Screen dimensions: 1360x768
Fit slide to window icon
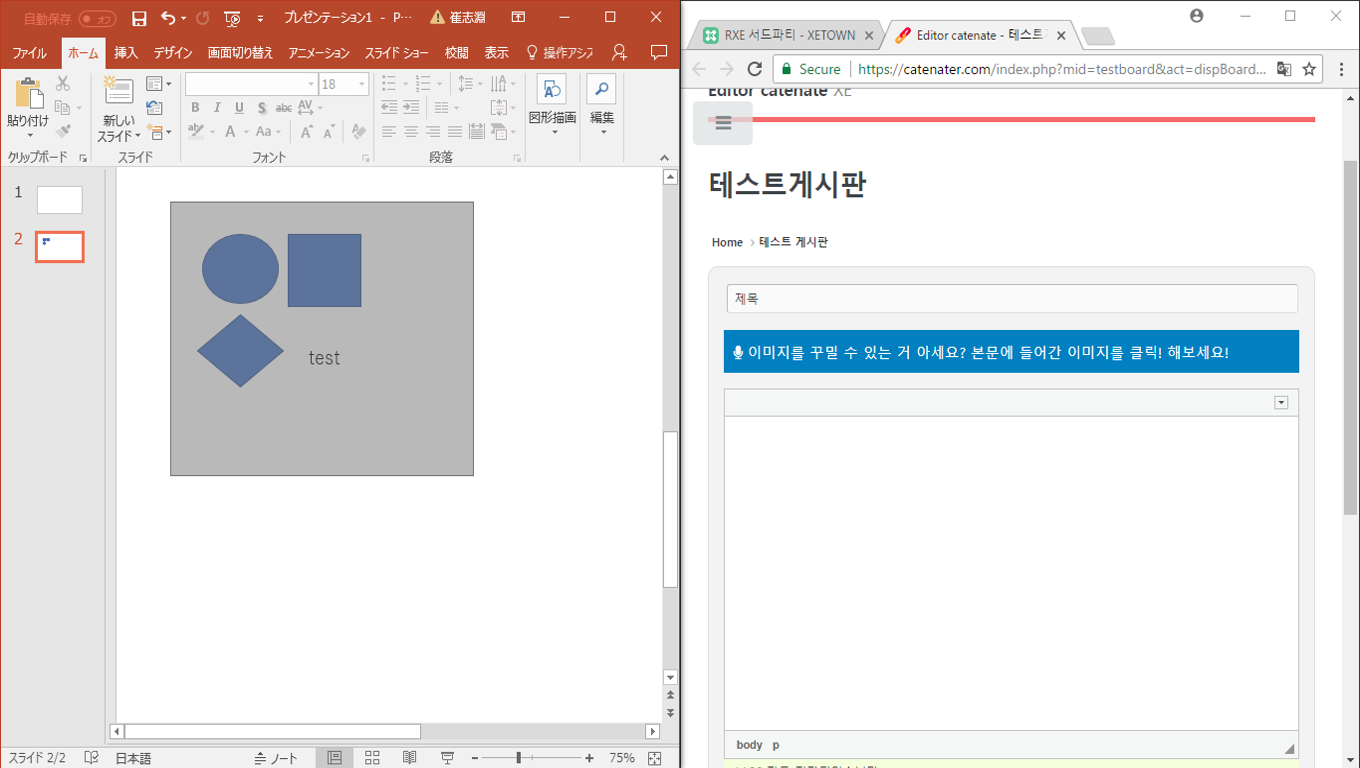pos(655,758)
